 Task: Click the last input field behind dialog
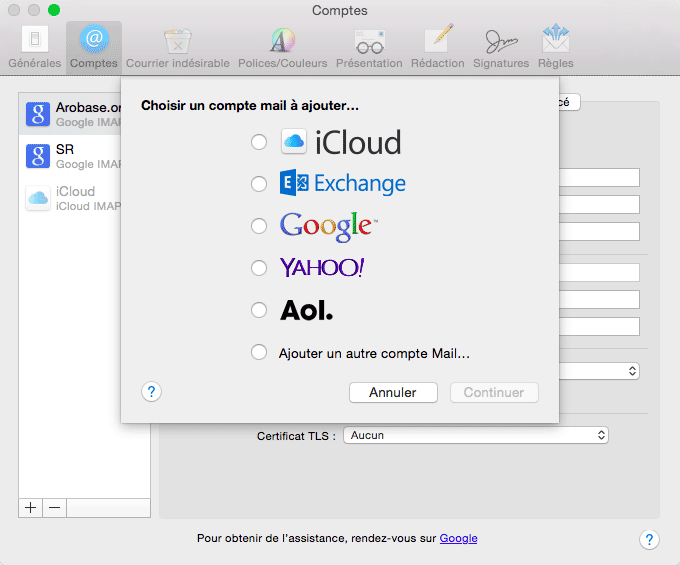(599, 326)
